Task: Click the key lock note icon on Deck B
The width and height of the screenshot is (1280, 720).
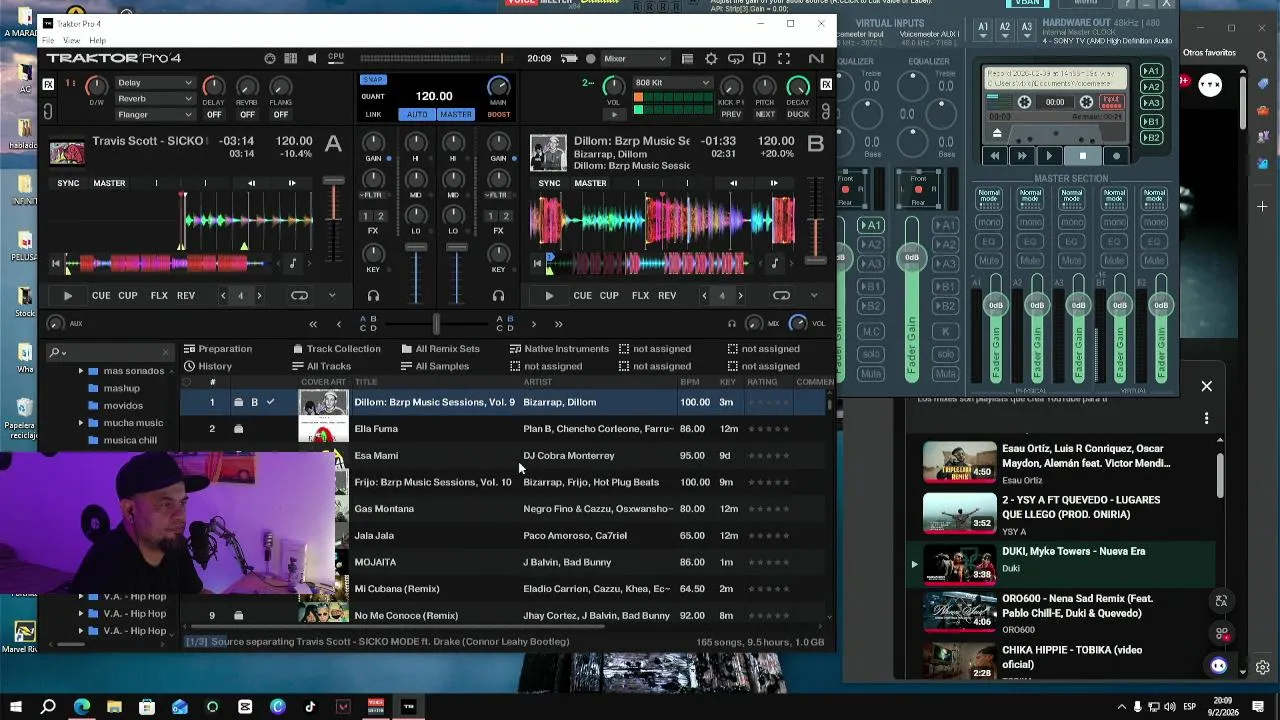Action: click(774, 264)
